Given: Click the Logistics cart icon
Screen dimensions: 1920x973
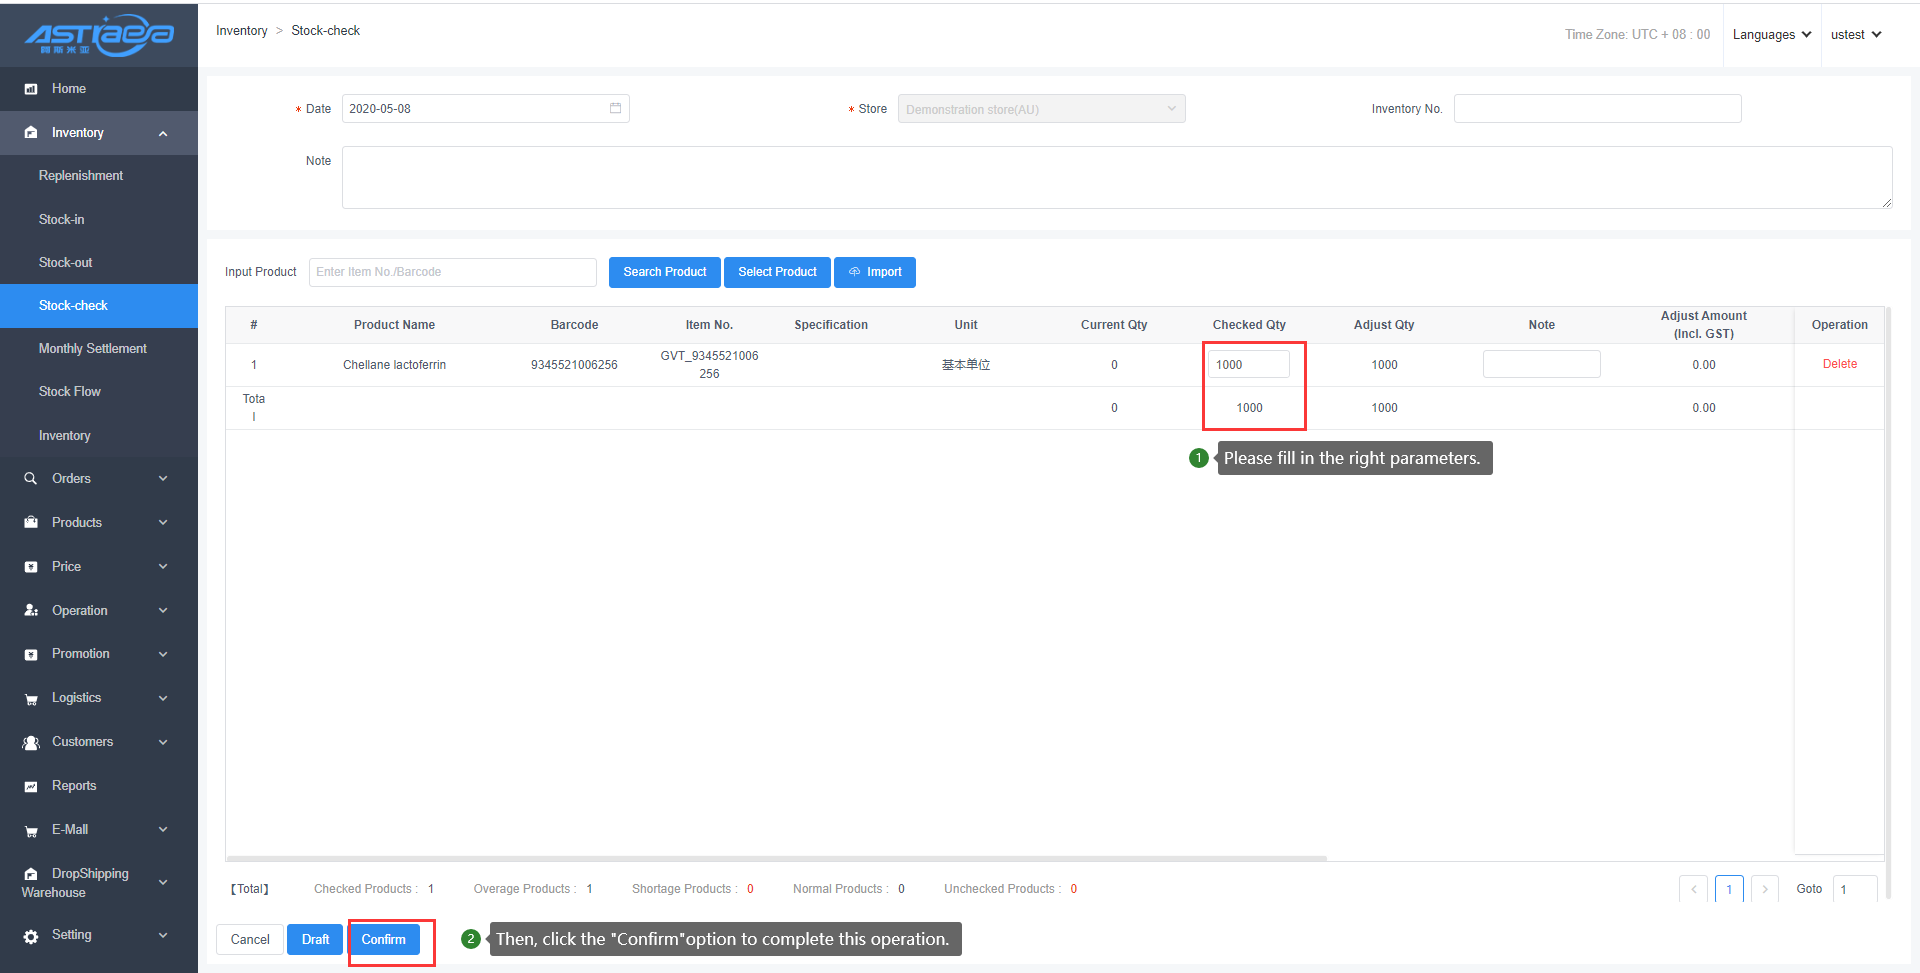Looking at the screenshot, I should (31, 699).
